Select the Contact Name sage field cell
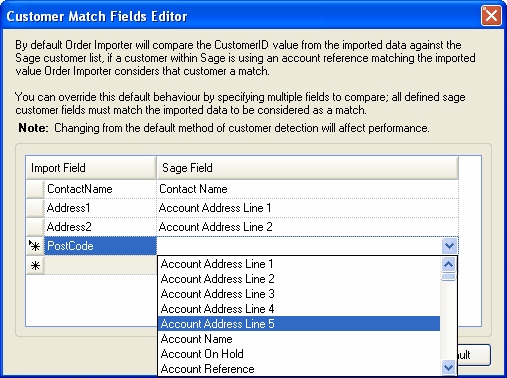 point(307,189)
